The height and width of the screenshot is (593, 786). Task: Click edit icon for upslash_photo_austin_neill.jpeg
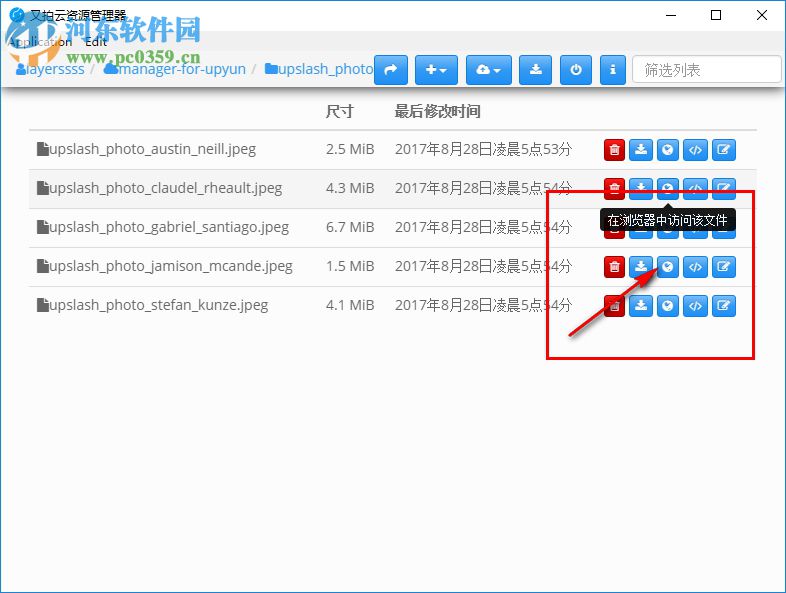tap(723, 149)
